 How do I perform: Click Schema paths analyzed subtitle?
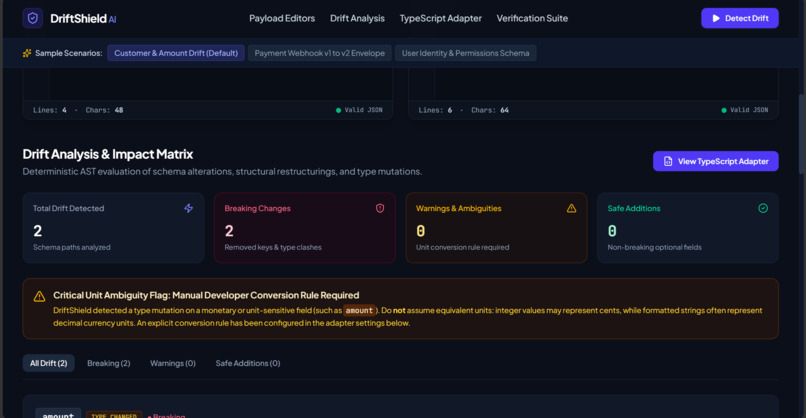71,247
